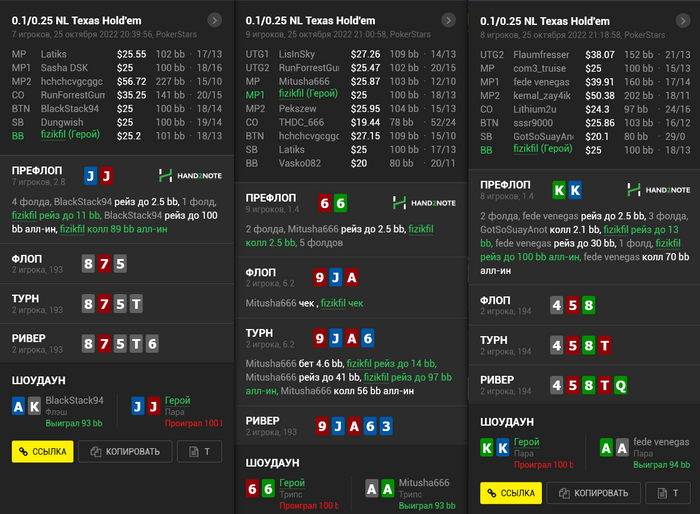Select Mitusha666 row in second players list
Viewport: 700px width, 514px height.
[350, 81]
